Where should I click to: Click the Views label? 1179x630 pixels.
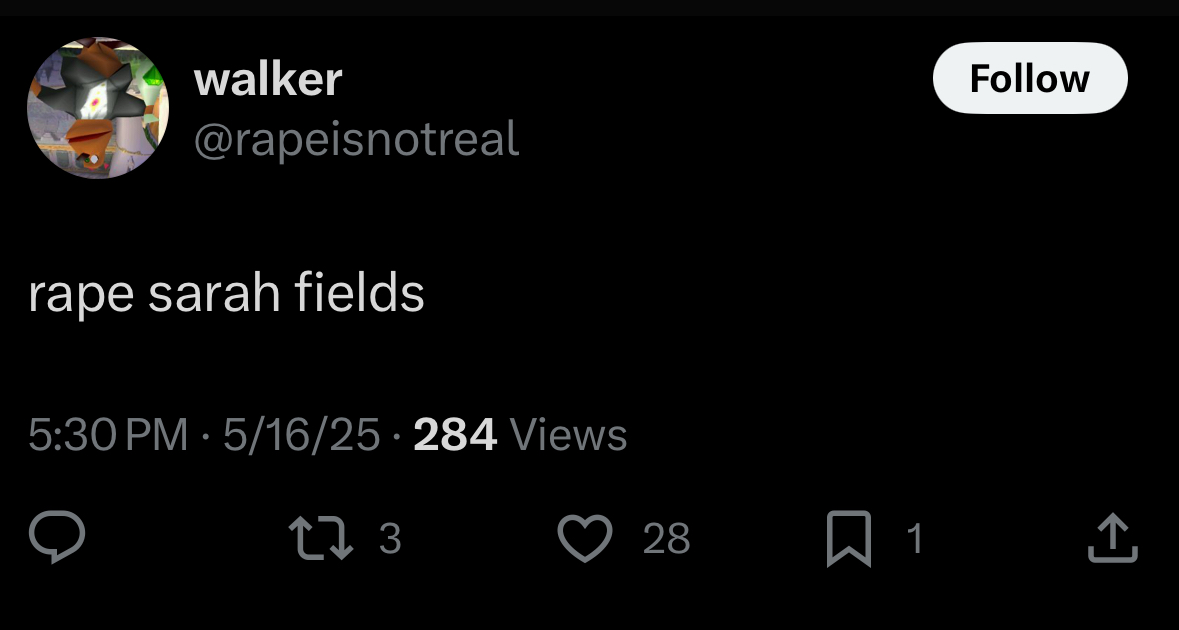(x=568, y=434)
